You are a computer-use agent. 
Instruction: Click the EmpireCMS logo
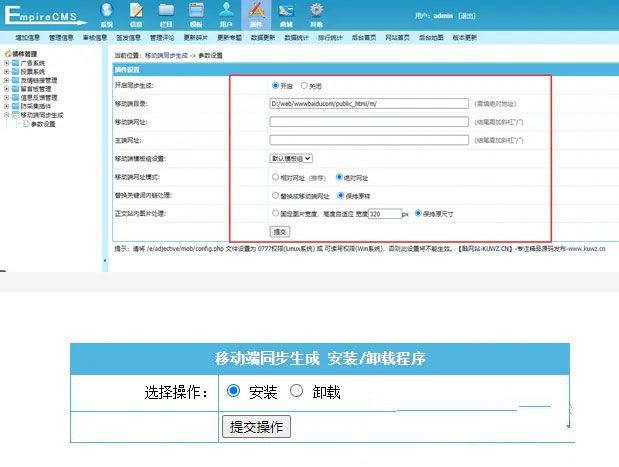[45, 15]
